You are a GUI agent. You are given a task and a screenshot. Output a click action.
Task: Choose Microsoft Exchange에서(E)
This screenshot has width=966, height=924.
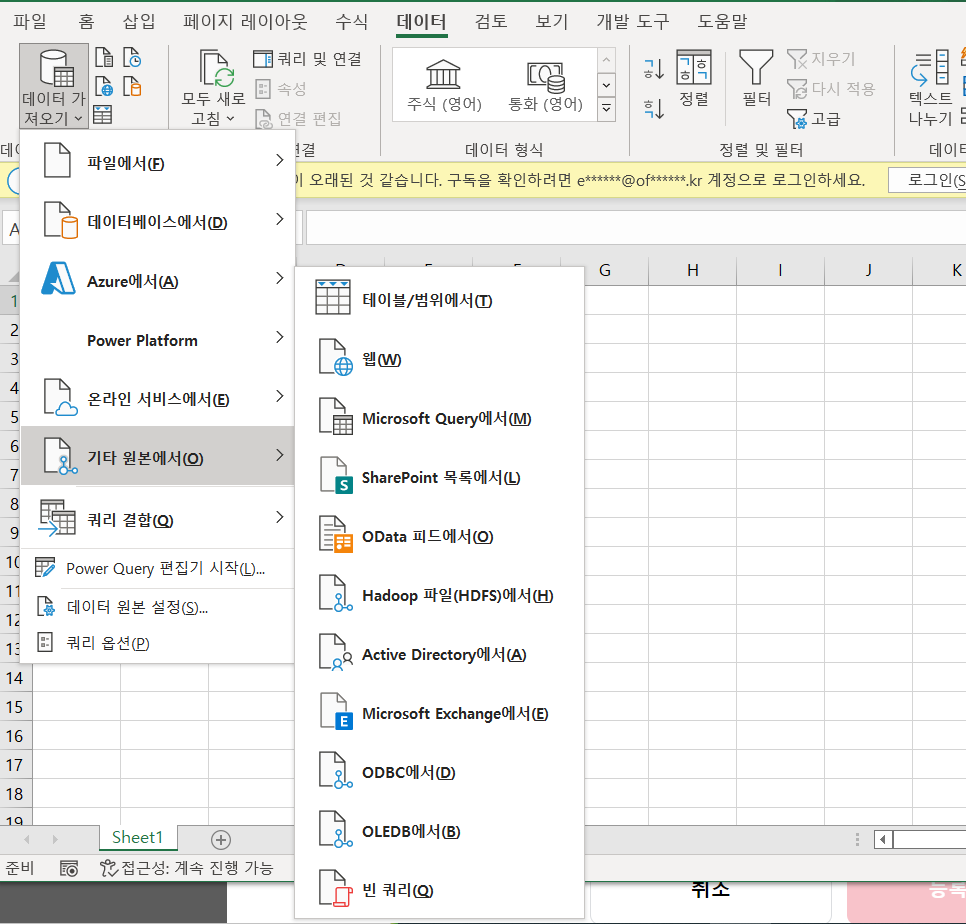(x=439, y=713)
